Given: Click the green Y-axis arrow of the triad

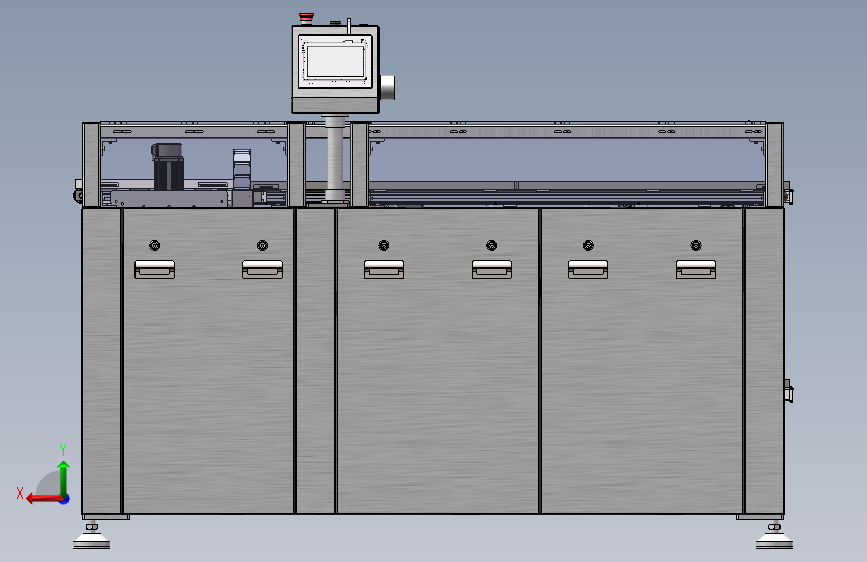Looking at the screenshot, I should tap(64, 479).
